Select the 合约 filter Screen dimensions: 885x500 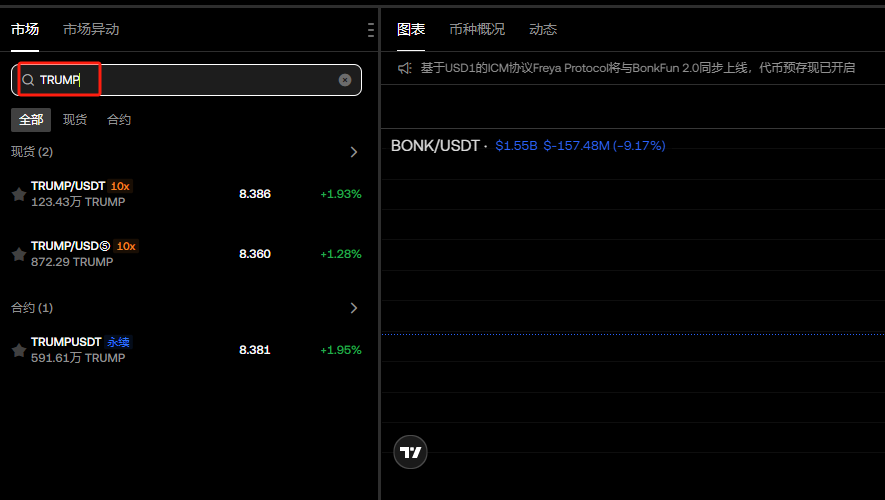[x=119, y=120]
